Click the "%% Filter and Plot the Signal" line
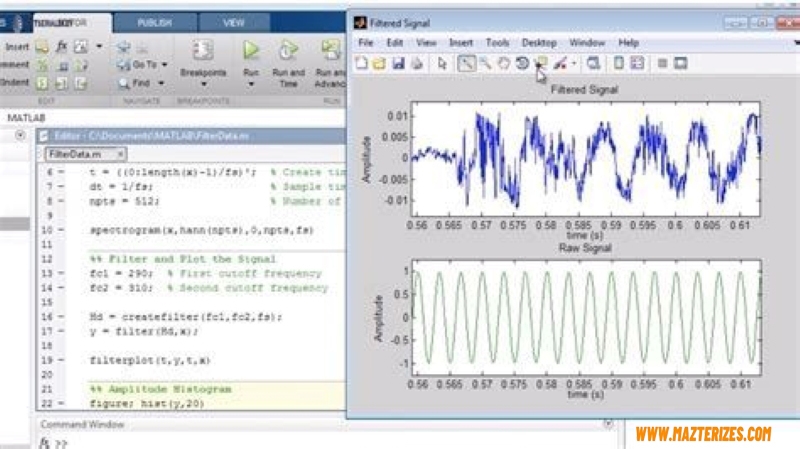 tap(183, 259)
